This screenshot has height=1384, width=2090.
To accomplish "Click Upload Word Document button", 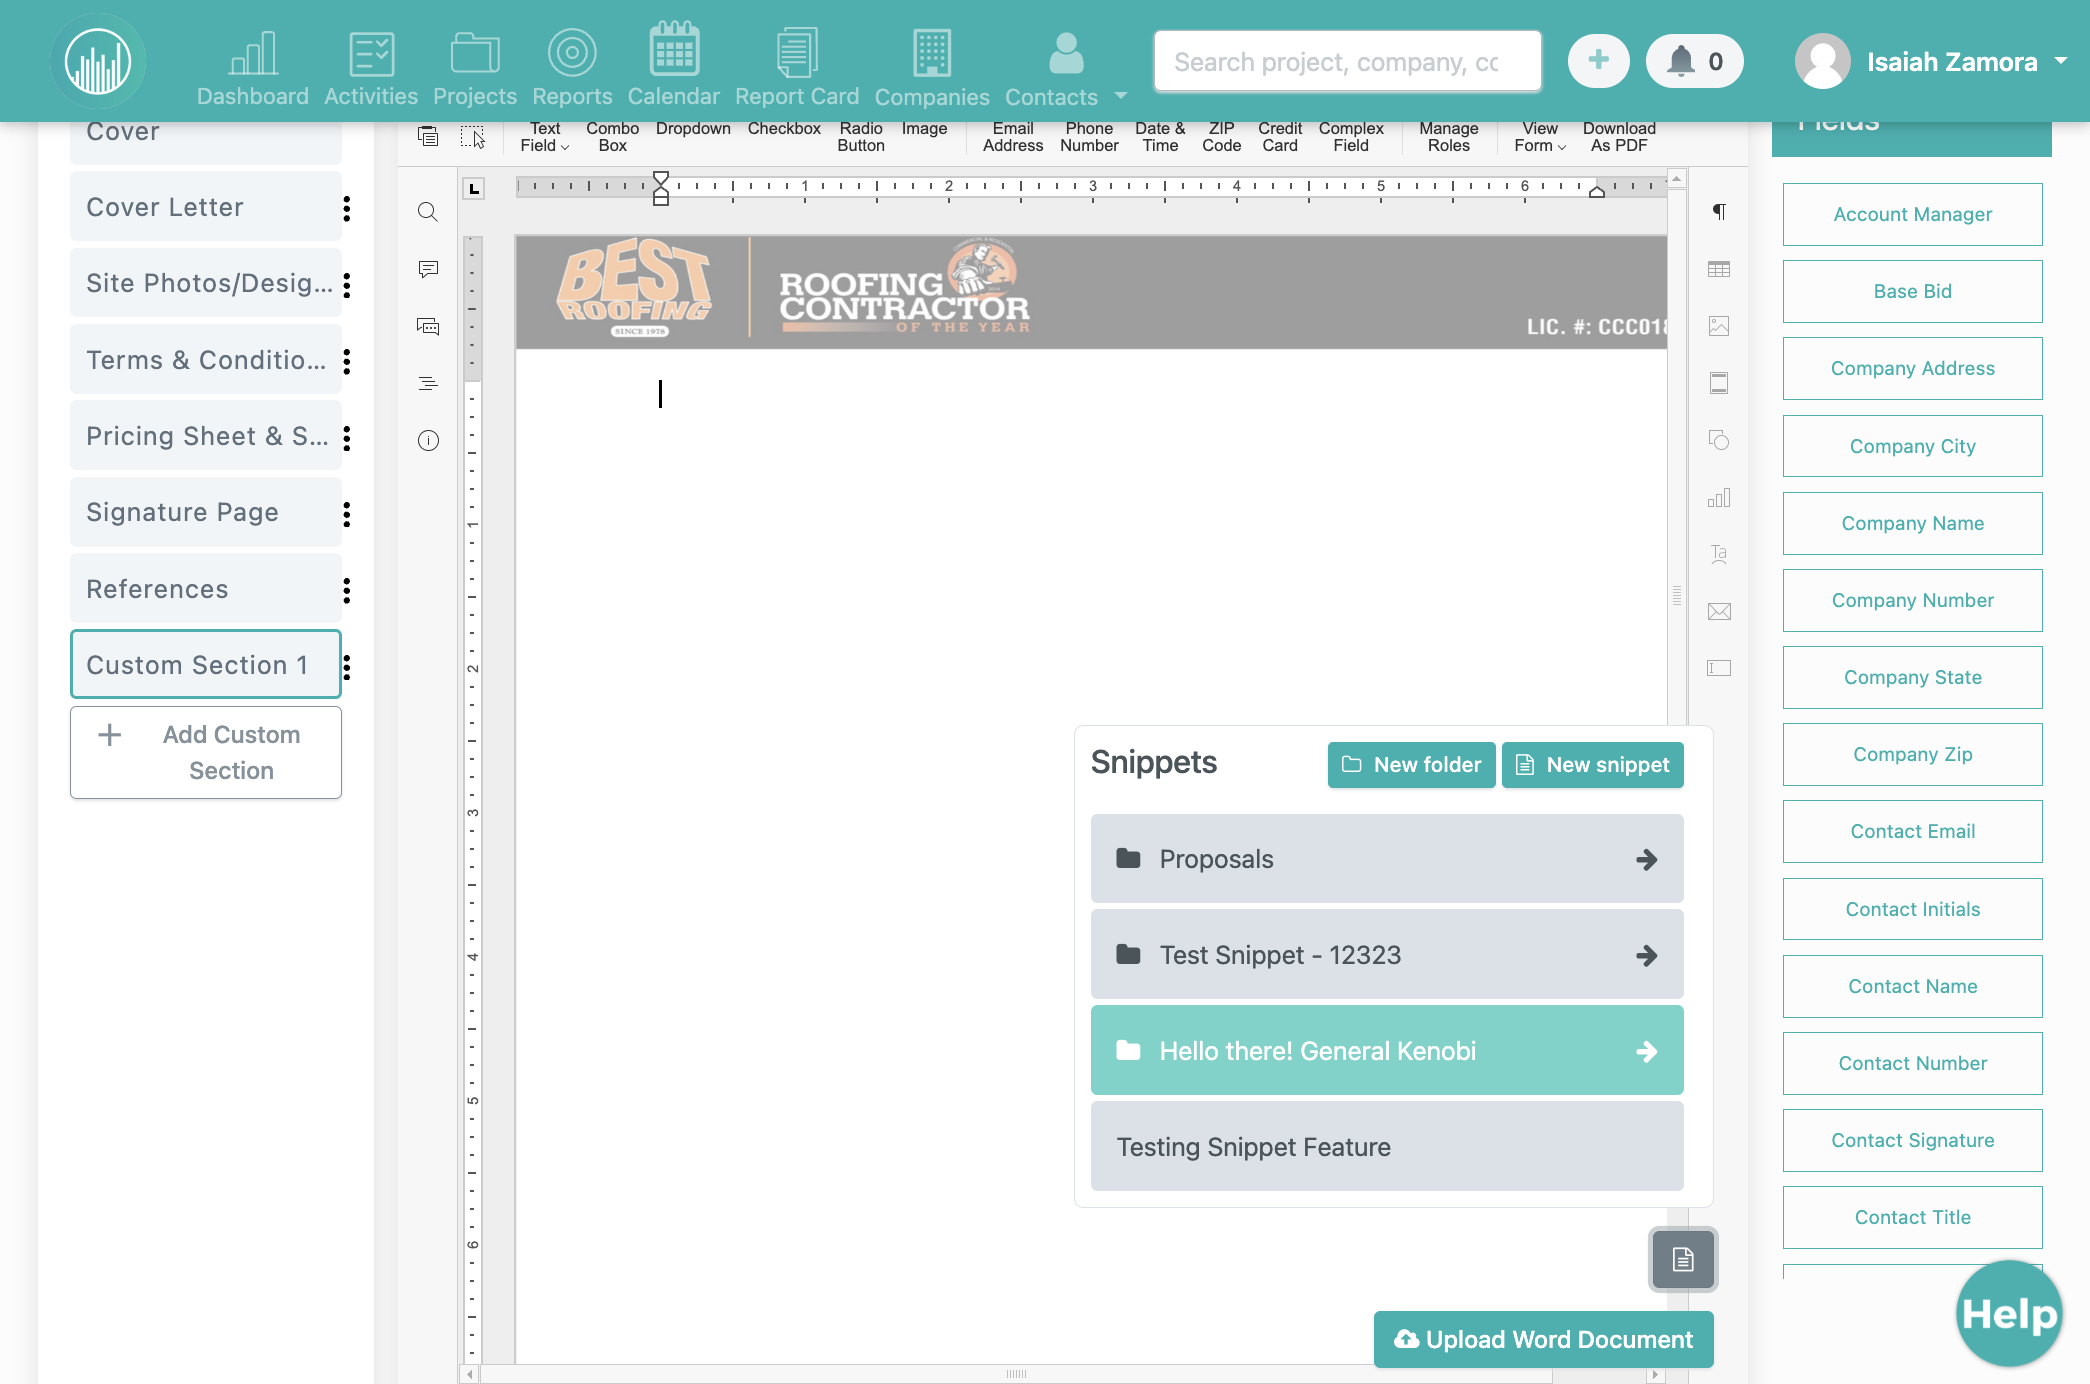I will 1543,1340.
